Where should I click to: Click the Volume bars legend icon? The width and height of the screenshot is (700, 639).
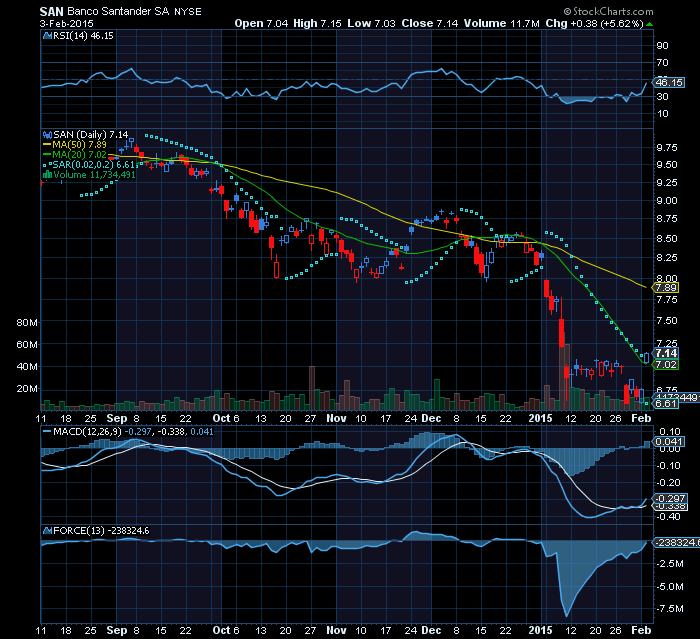click(x=47, y=174)
